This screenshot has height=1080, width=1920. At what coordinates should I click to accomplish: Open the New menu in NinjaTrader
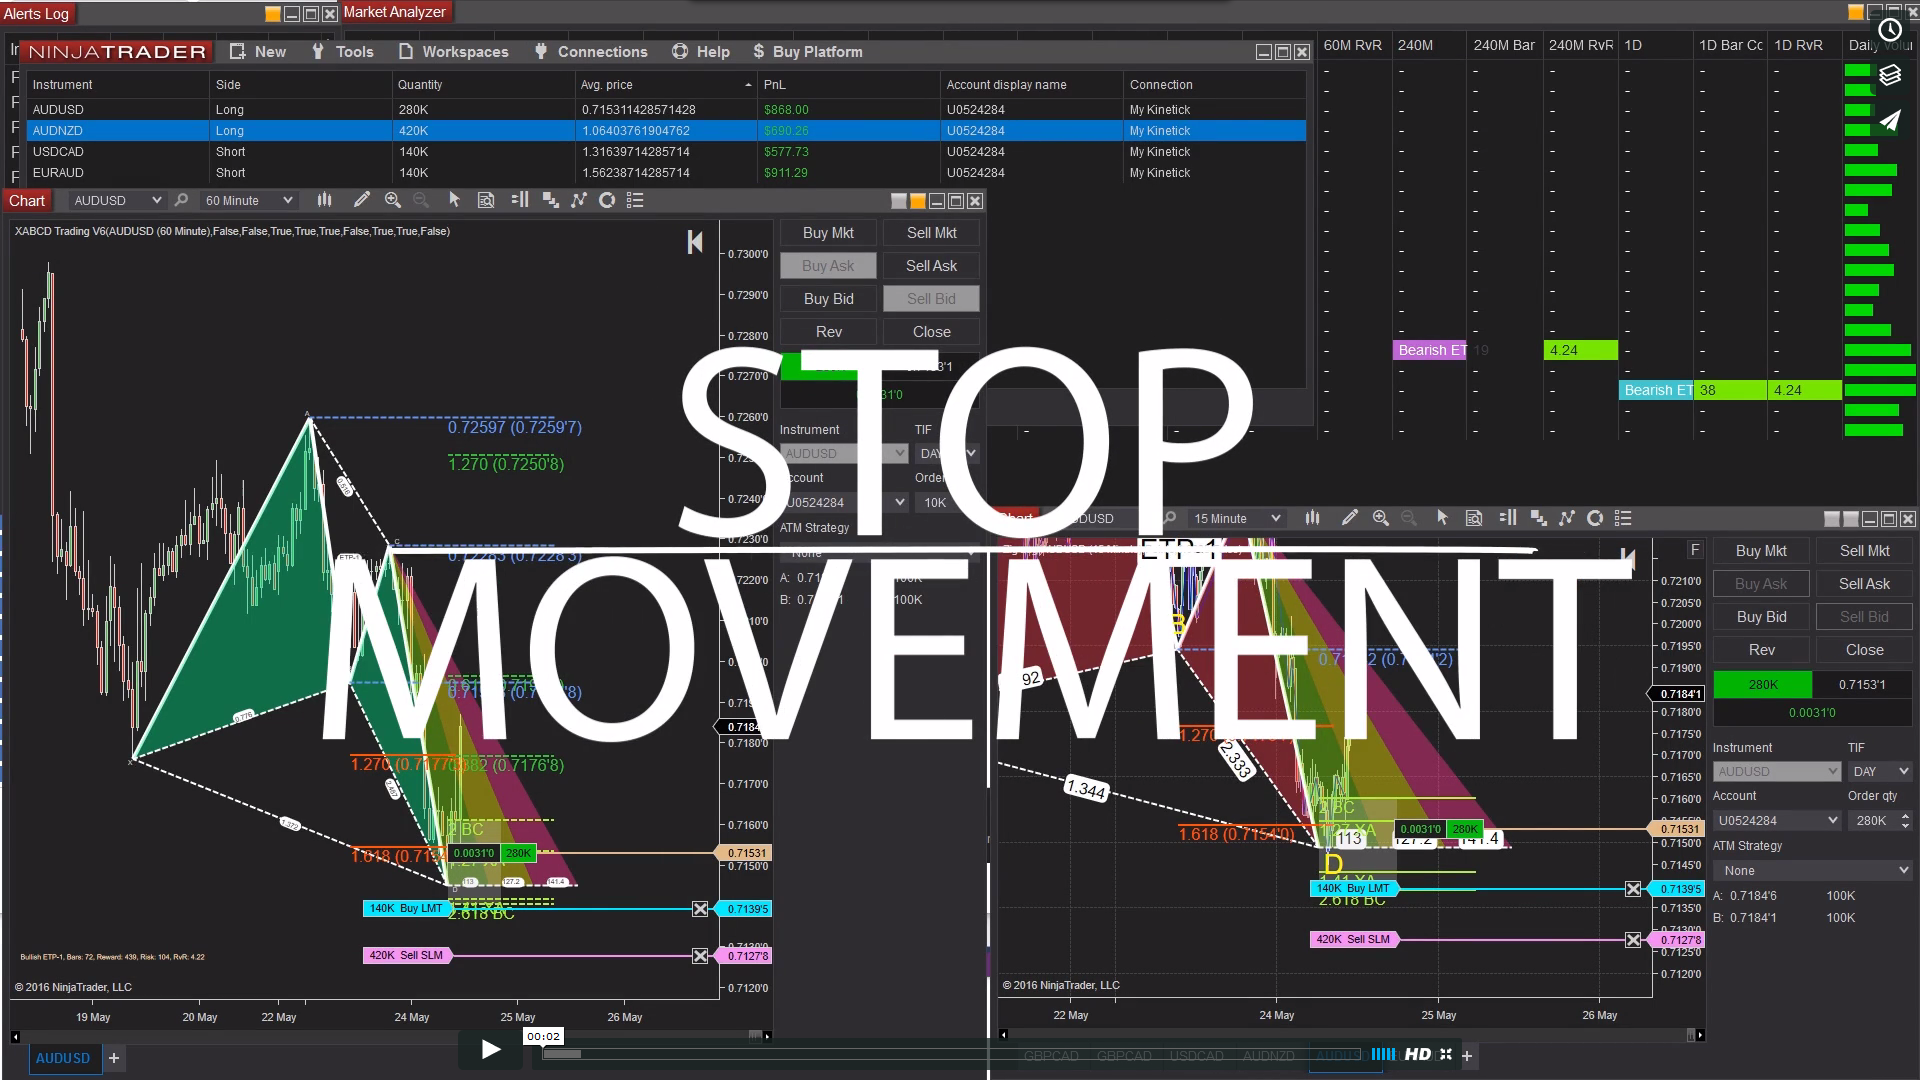258,51
